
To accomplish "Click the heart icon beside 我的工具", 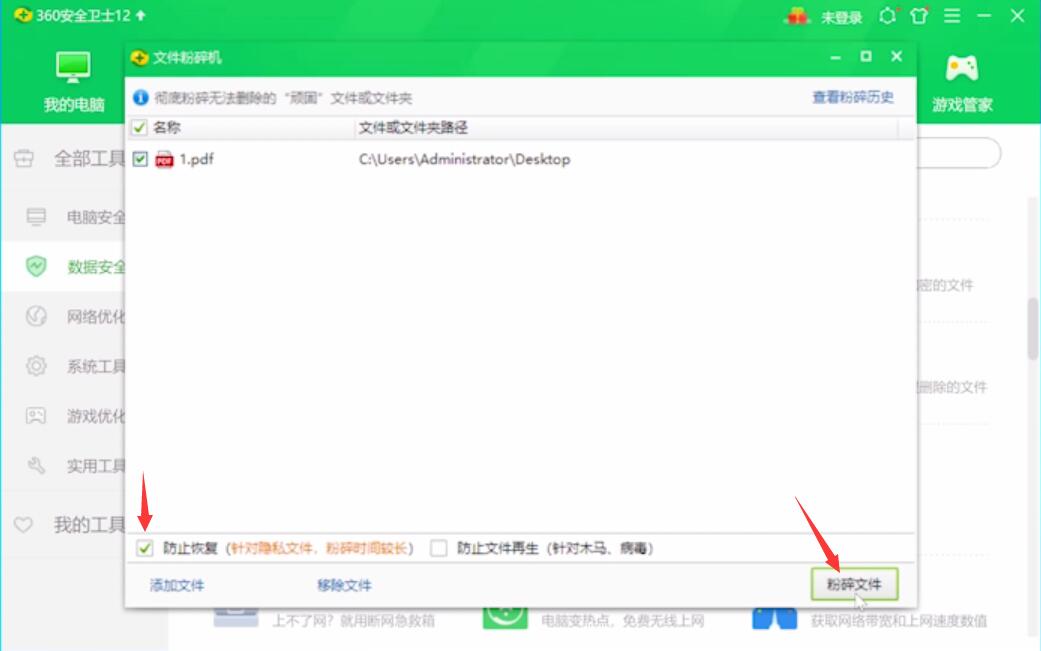I will point(23,525).
